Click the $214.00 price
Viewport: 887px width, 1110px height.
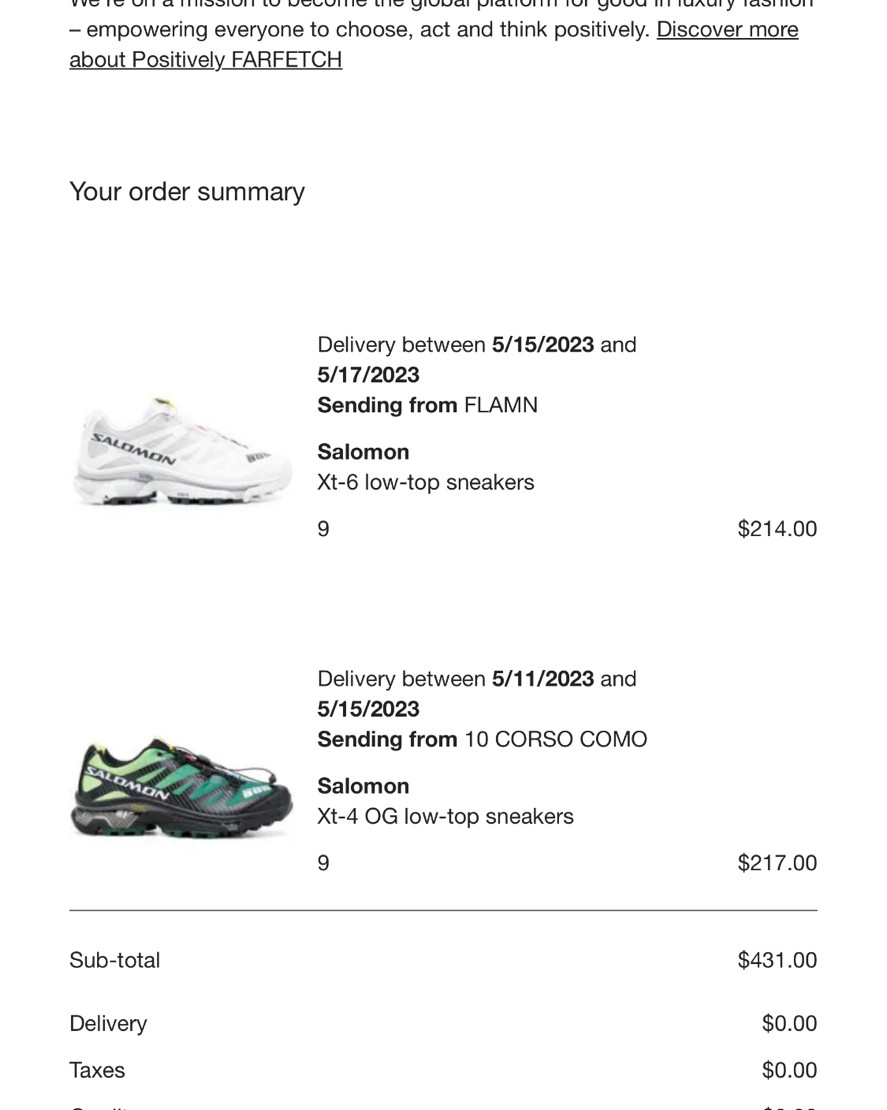[x=777, y=529]
